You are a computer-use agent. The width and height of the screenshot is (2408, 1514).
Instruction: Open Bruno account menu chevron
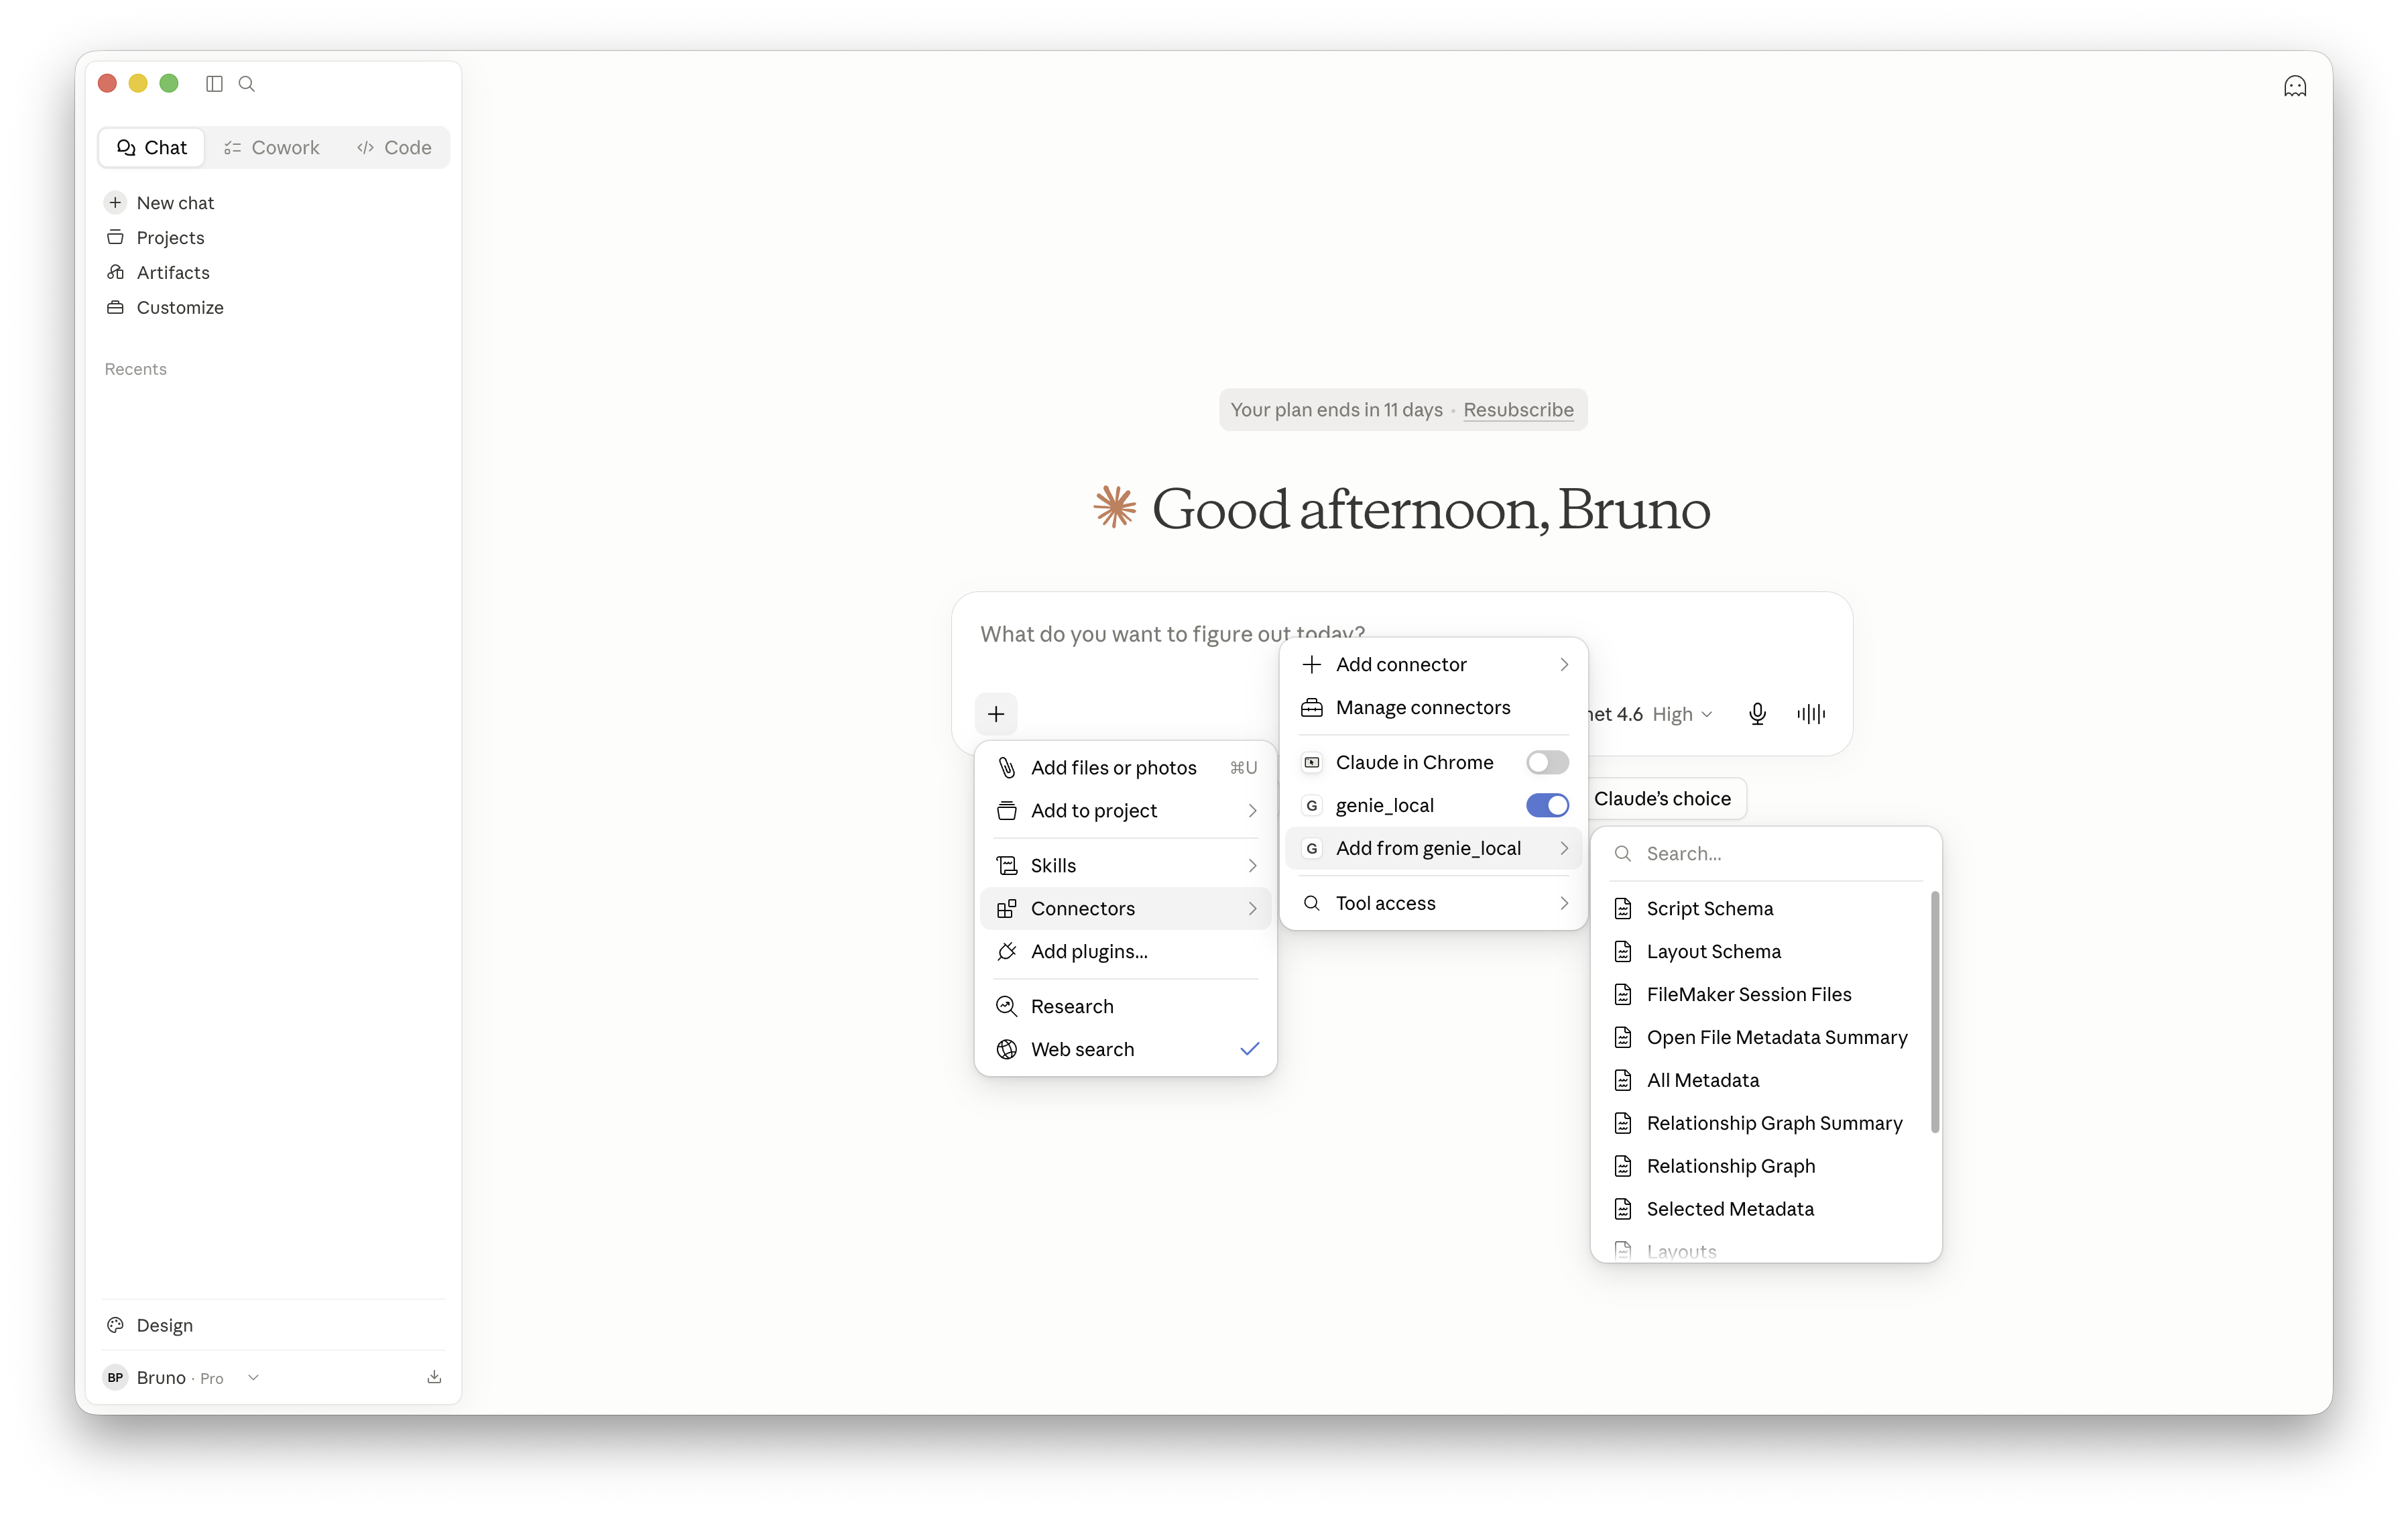click(253, 1378)
